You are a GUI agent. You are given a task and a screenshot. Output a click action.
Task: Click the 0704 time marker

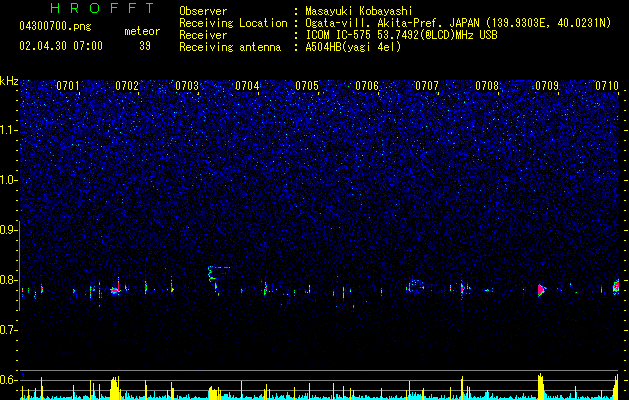[247, 86]
